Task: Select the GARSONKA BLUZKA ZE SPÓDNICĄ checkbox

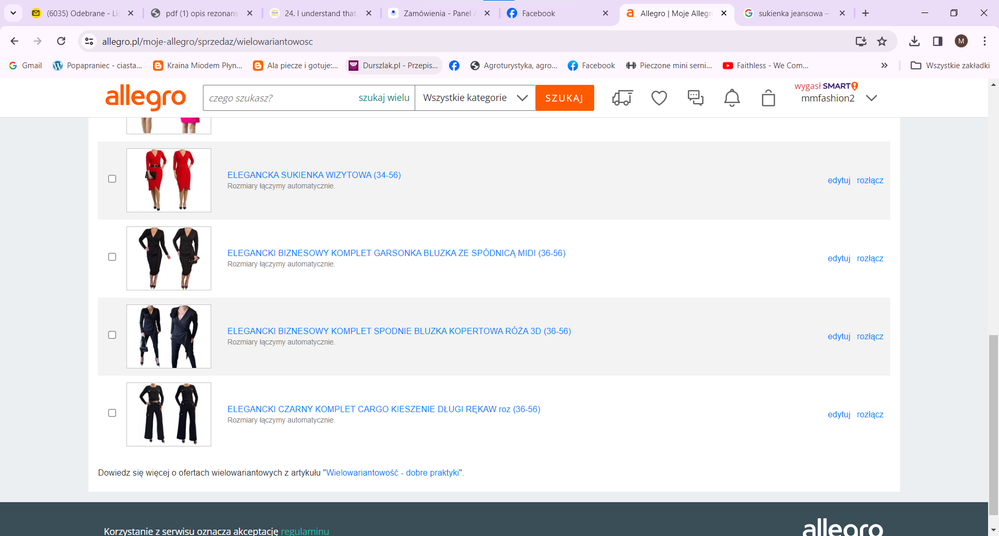Action: coord(112,257)
